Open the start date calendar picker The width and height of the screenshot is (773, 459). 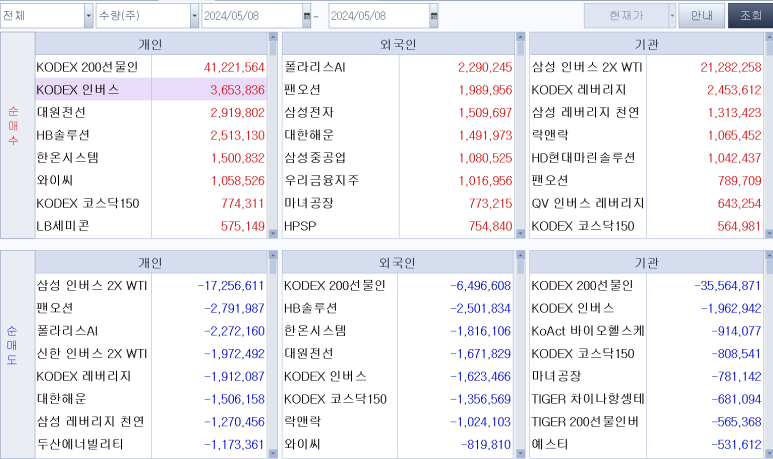click(x=307, y=16)
